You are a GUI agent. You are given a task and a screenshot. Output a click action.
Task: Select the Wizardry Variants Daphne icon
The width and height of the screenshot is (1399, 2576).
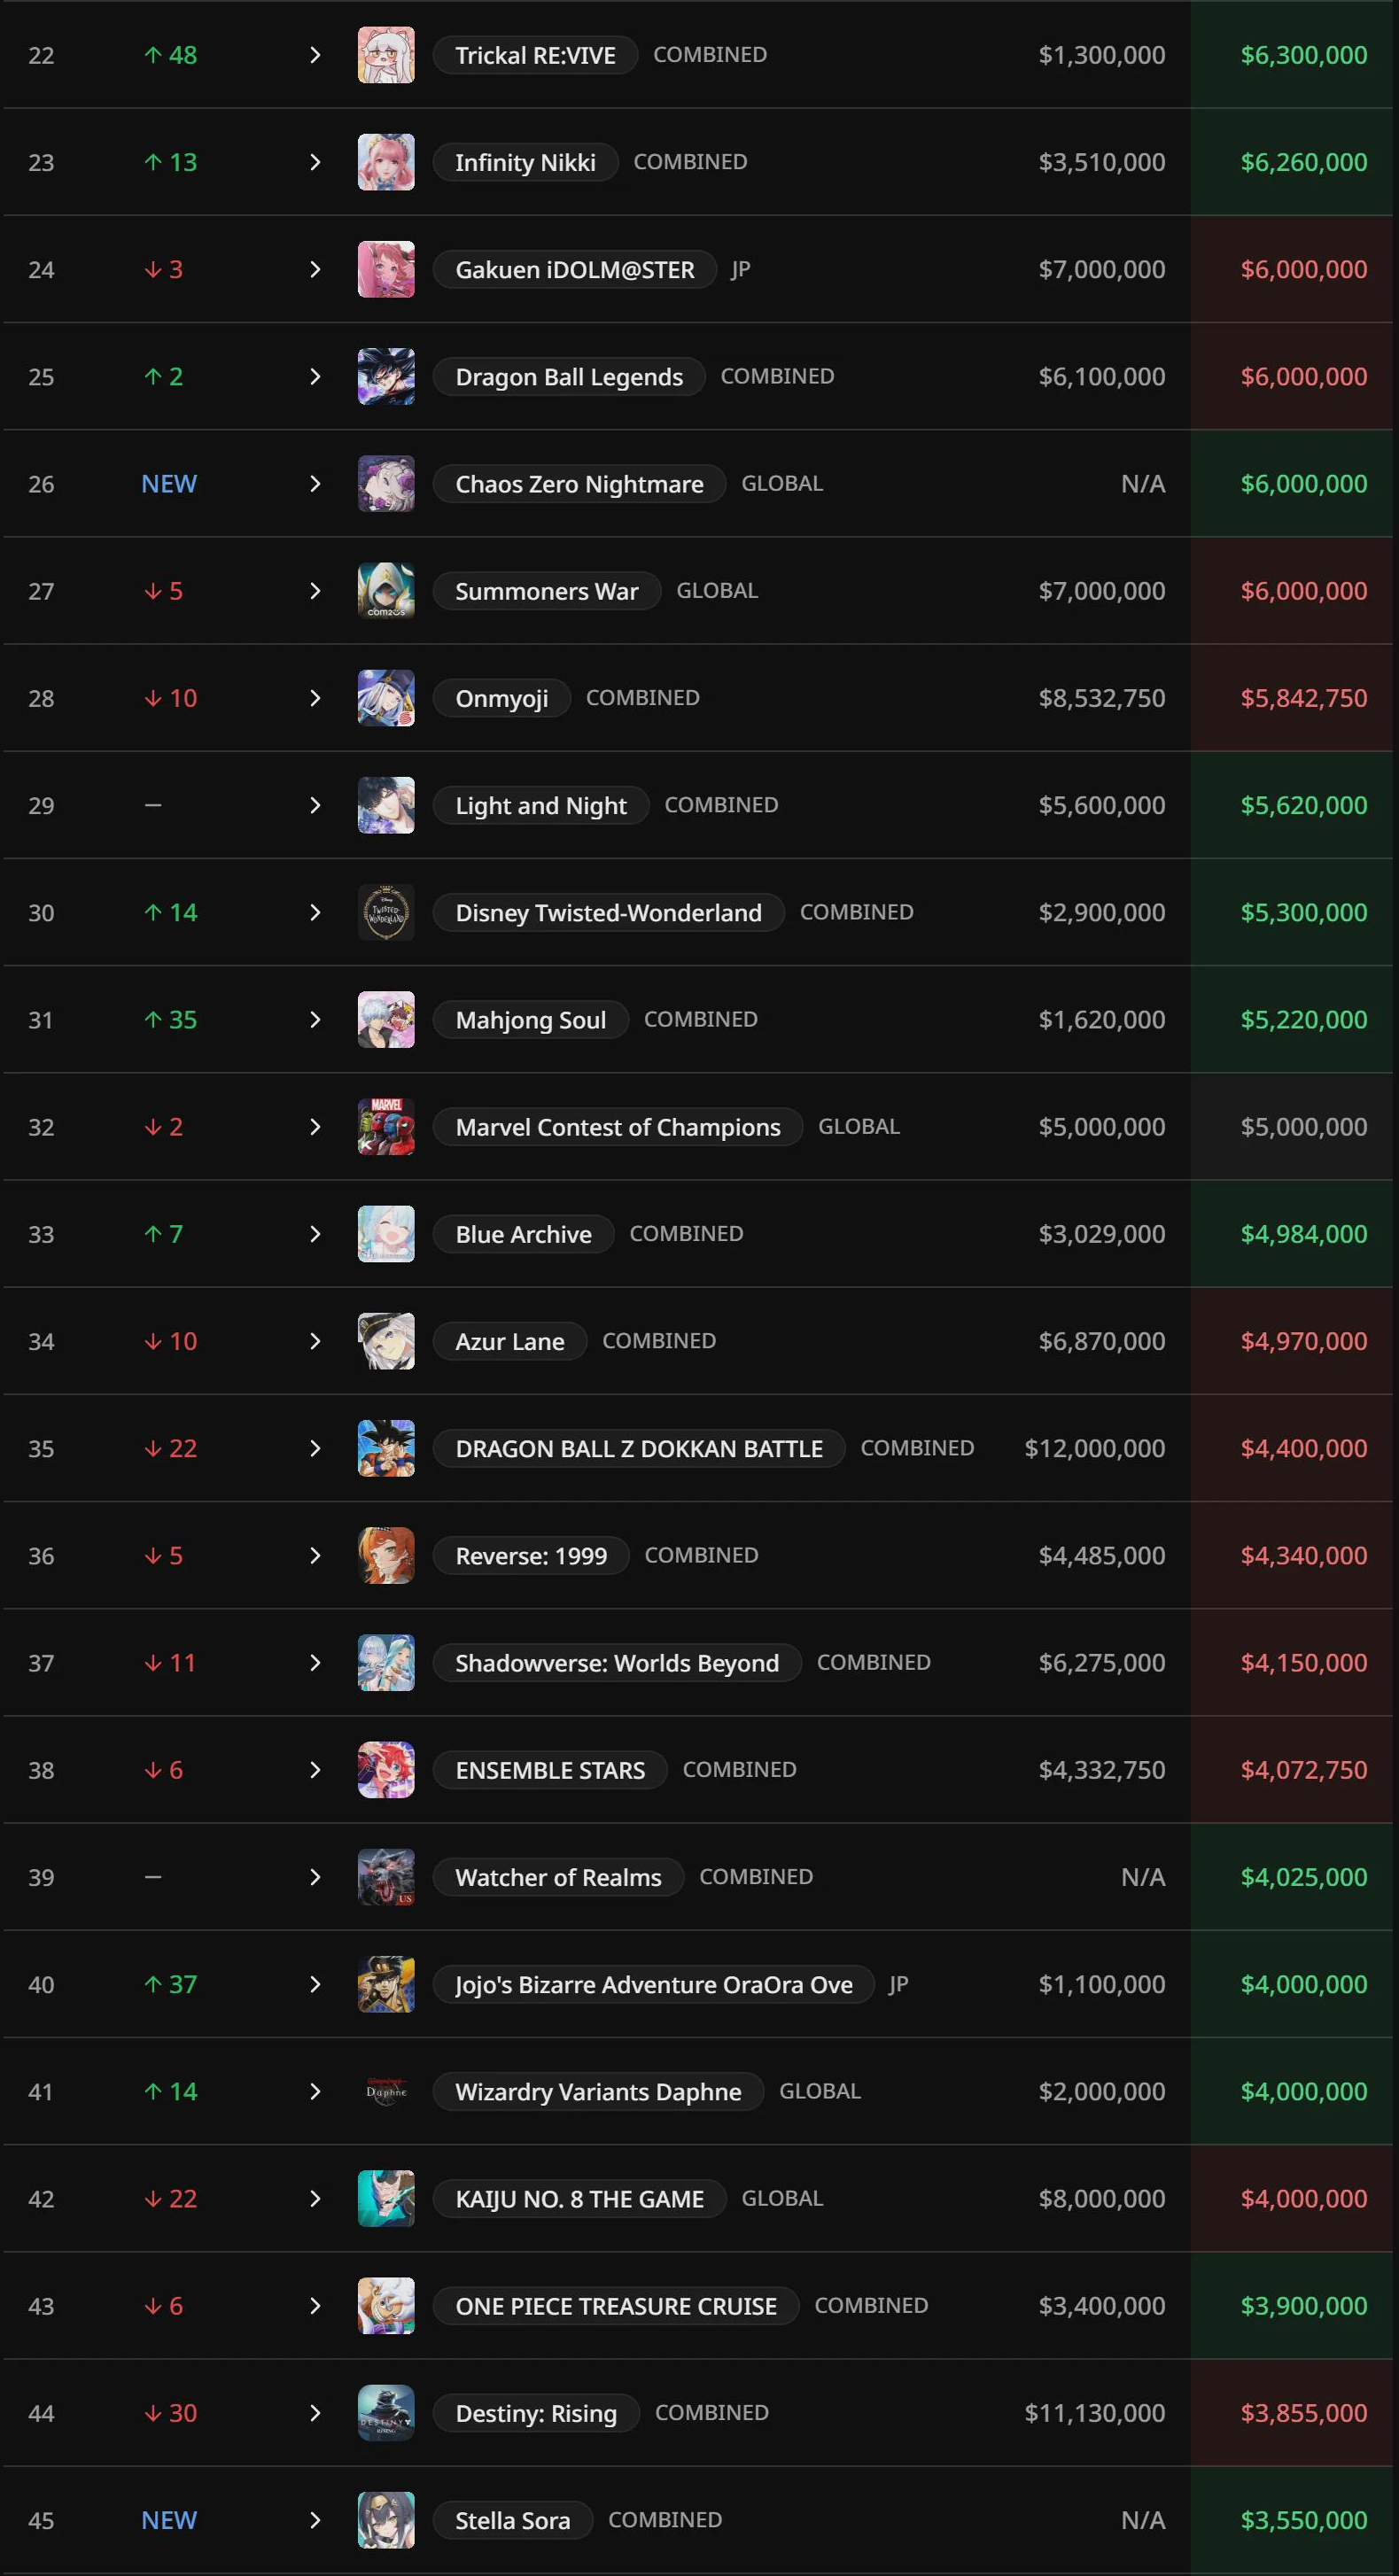coord(386,2091)
